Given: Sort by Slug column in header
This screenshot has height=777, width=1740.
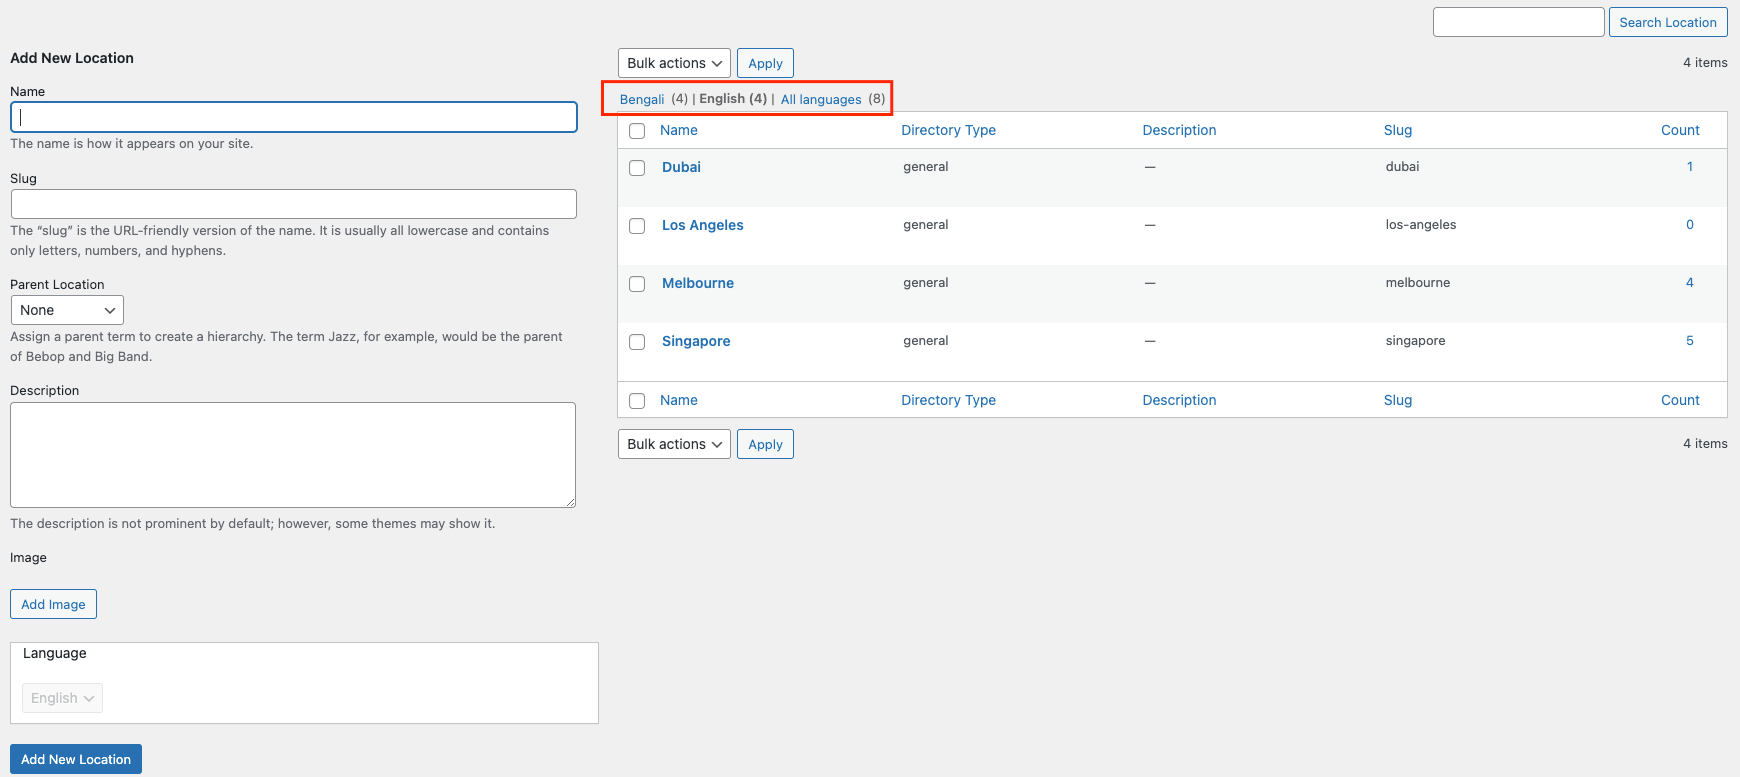Looking at the screenshot, I should 1397,130.
